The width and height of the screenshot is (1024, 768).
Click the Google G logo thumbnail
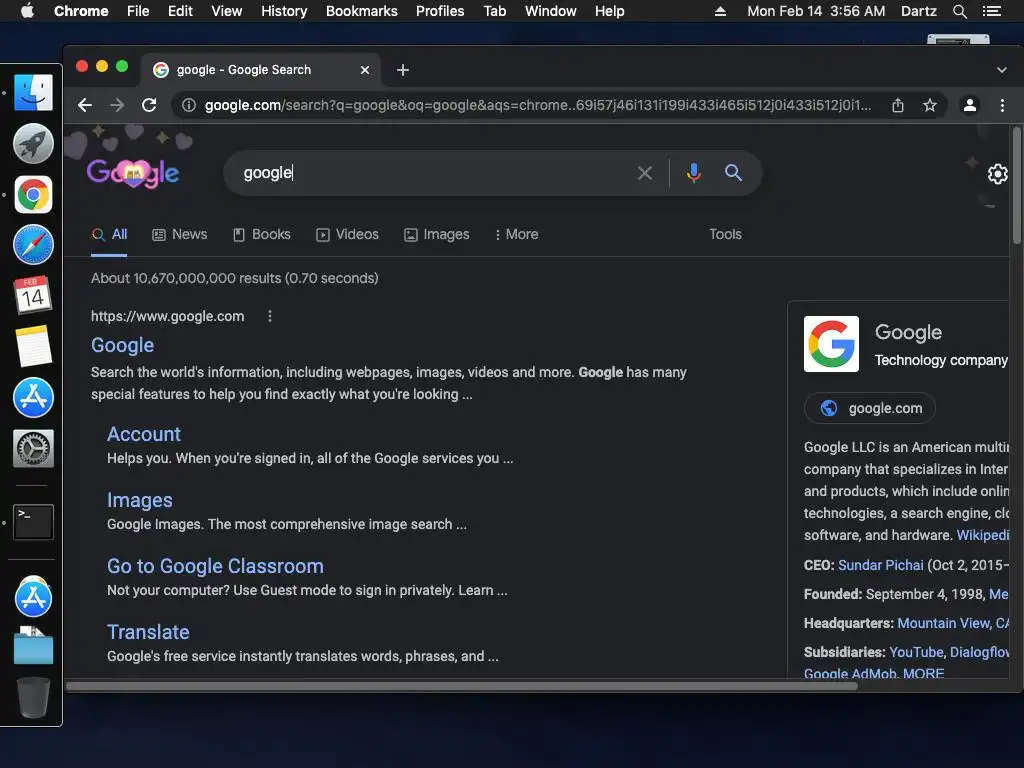coord(831,344)
